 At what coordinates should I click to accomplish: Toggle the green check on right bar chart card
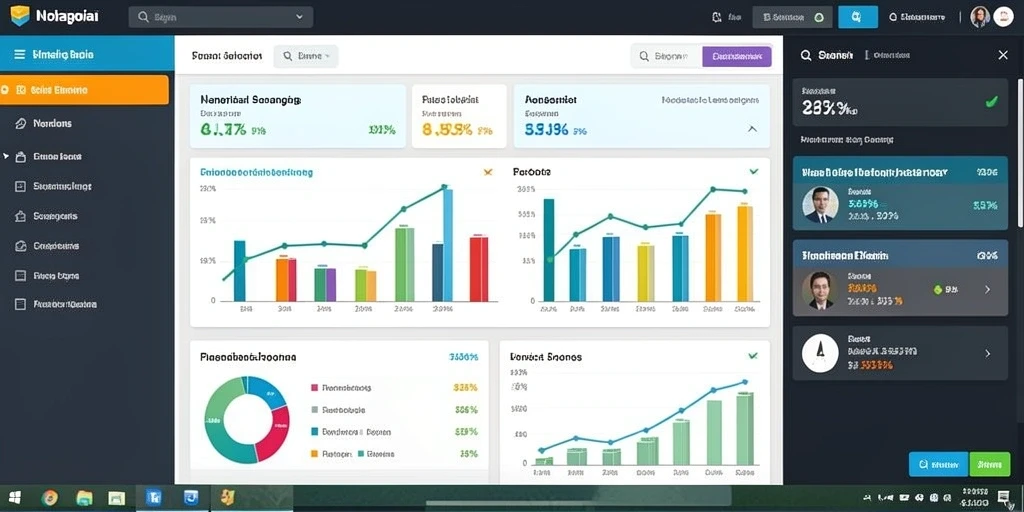(x=754, y=172)
